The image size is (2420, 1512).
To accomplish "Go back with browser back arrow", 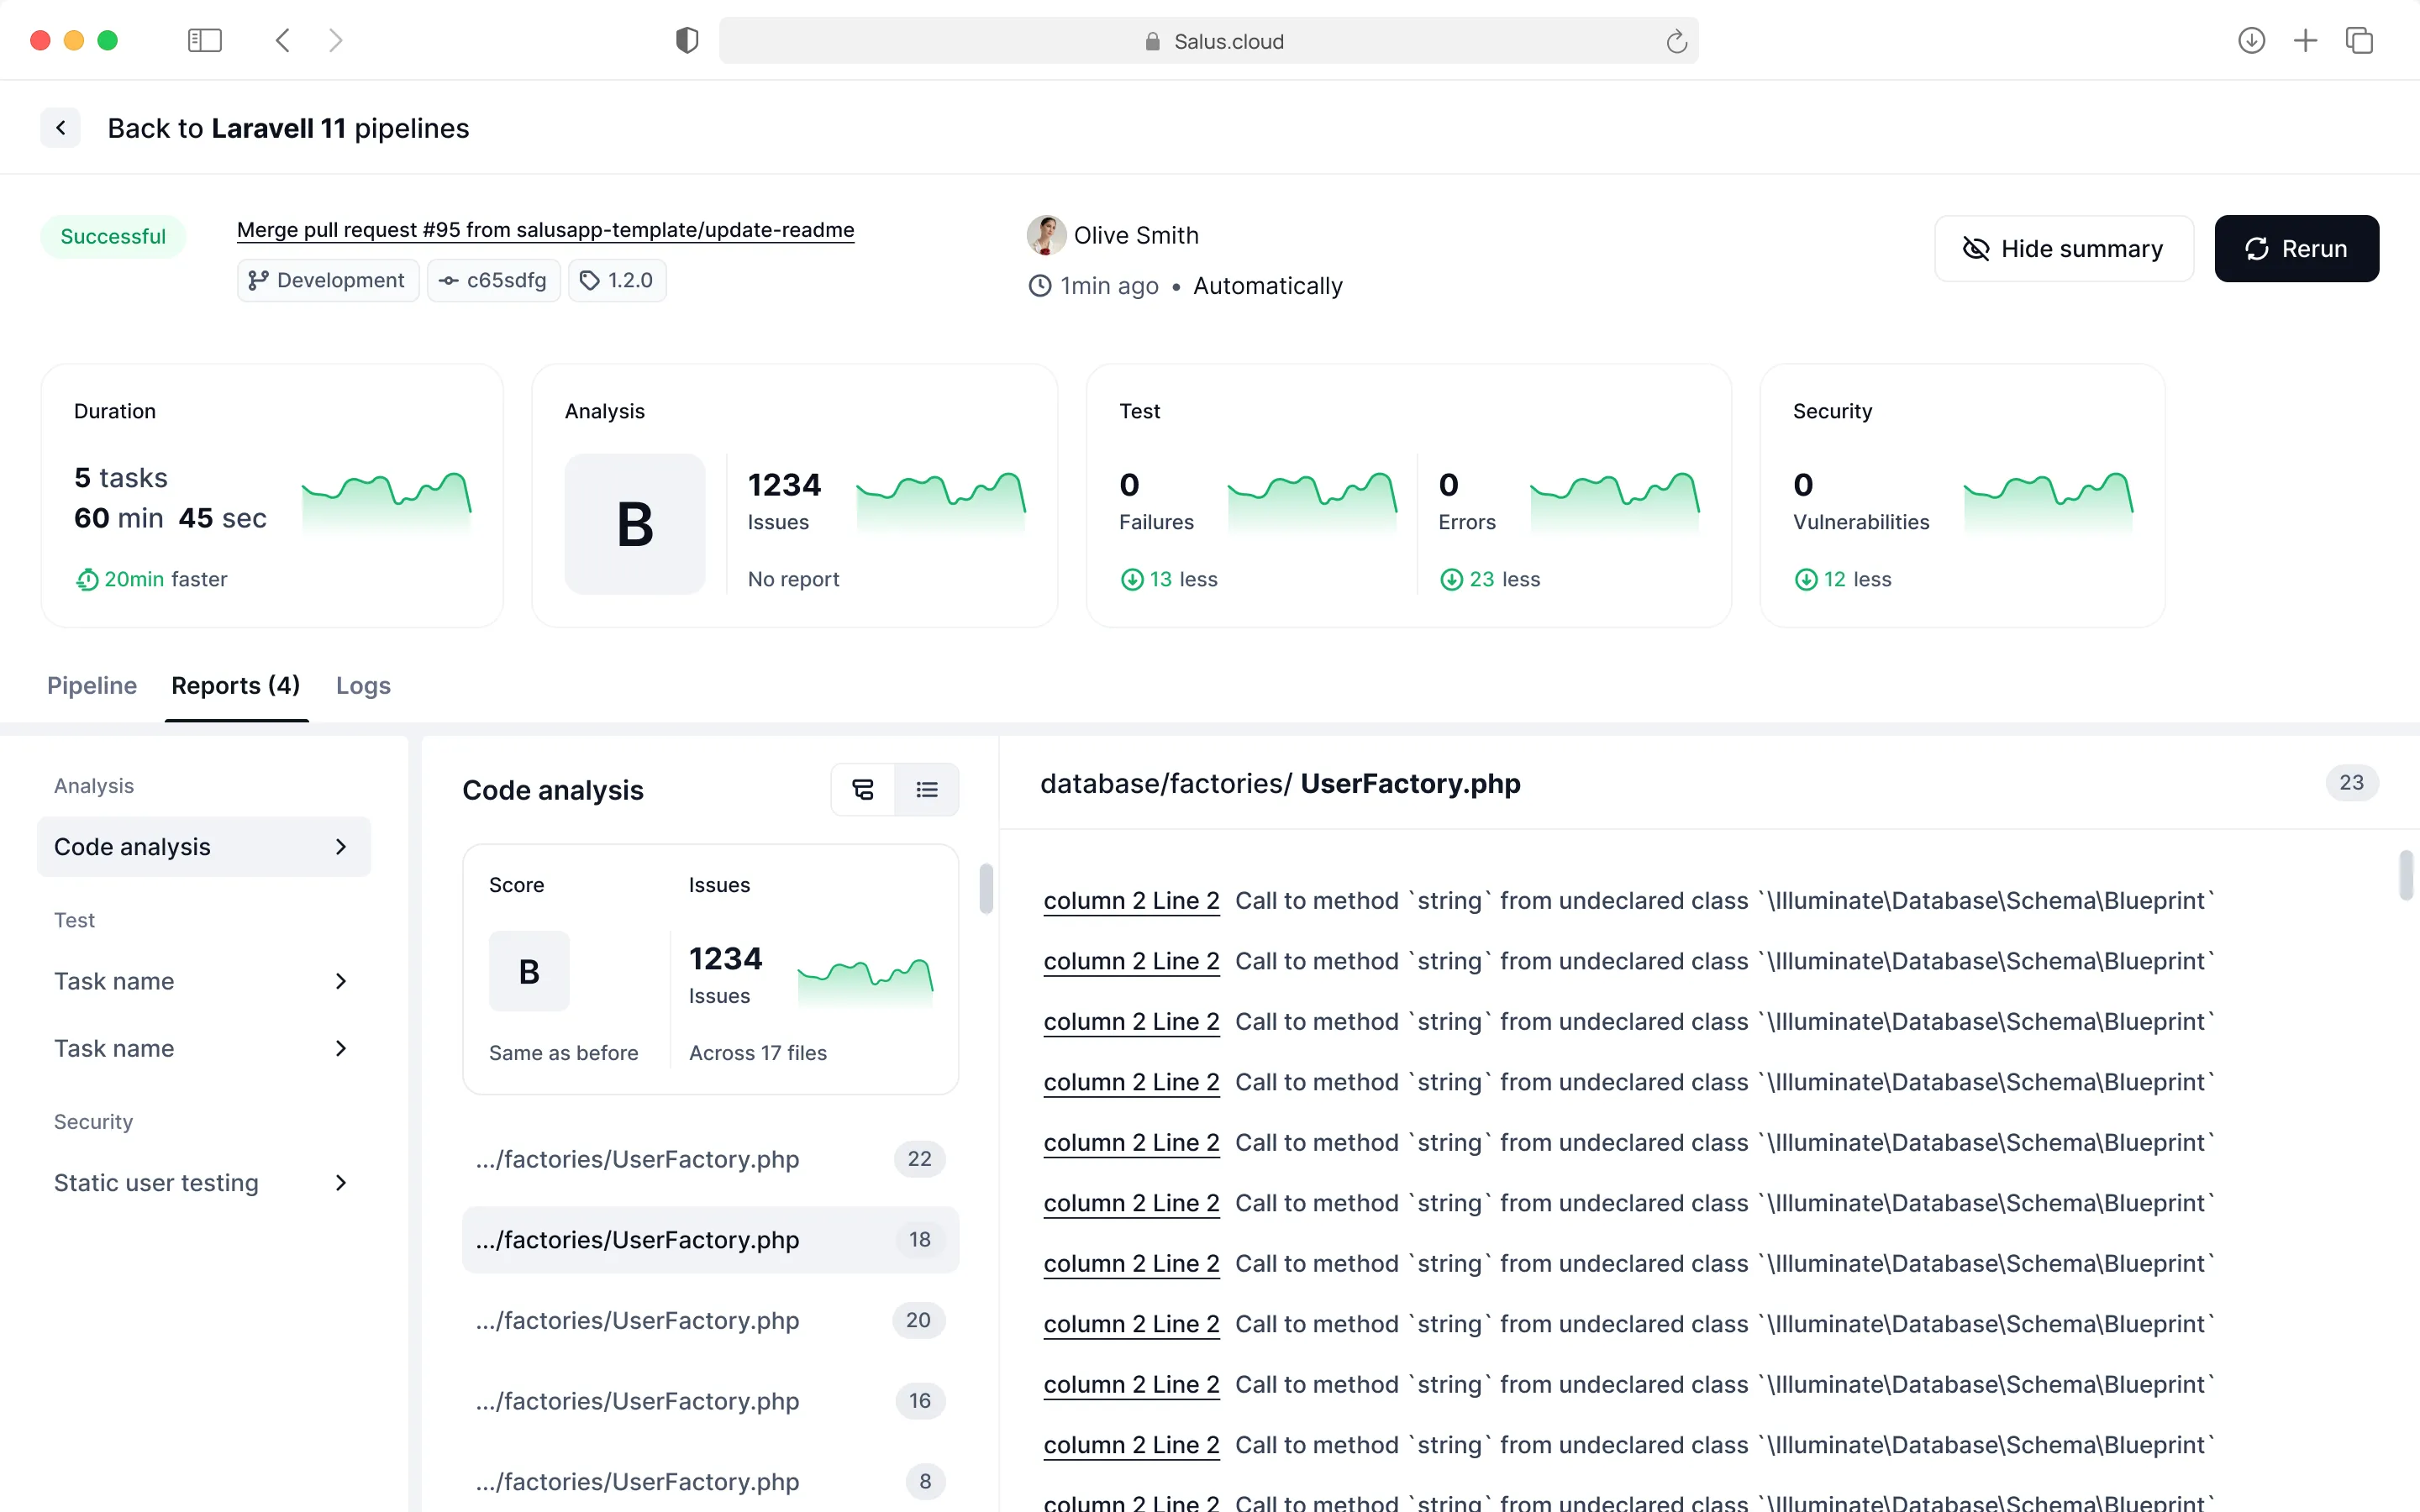I will tap(283, 41).
